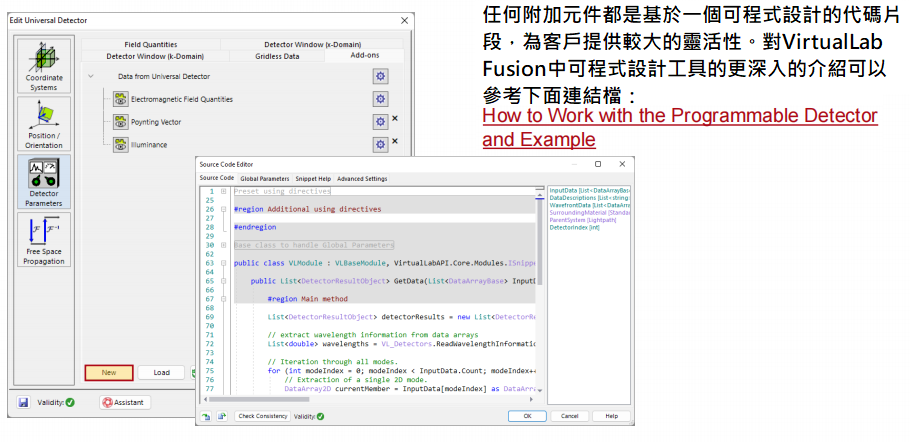Open settings gear for Data from Universal Detector
This screenshot has width=910, height=442.
pos(381,77)
